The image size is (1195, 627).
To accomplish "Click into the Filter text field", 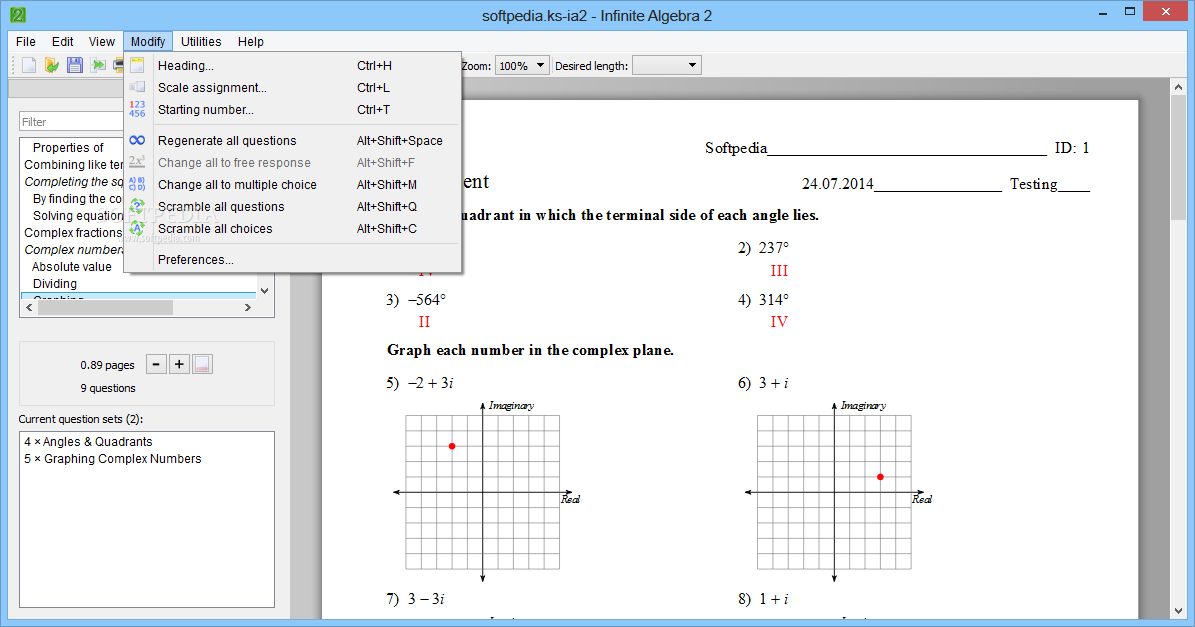I will coord(72,122).
